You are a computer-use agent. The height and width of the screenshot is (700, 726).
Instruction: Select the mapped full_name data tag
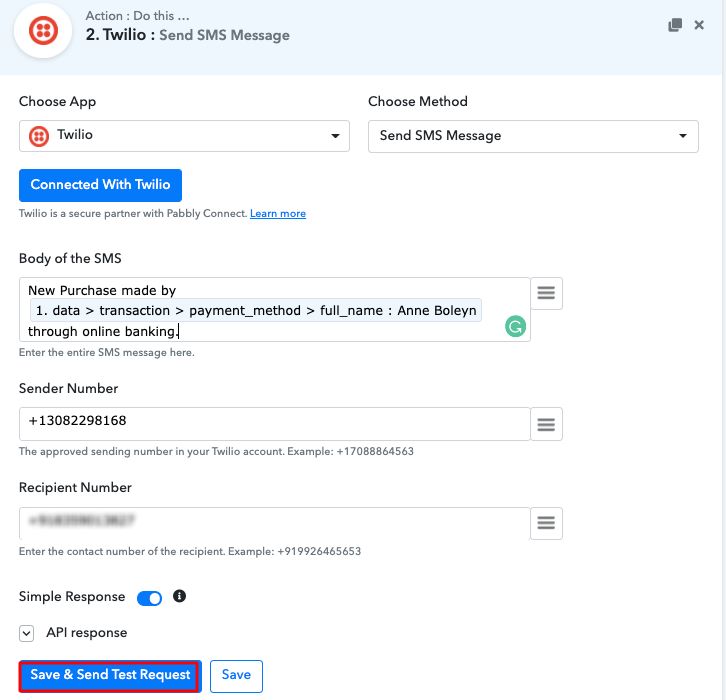tap(256, 310)
